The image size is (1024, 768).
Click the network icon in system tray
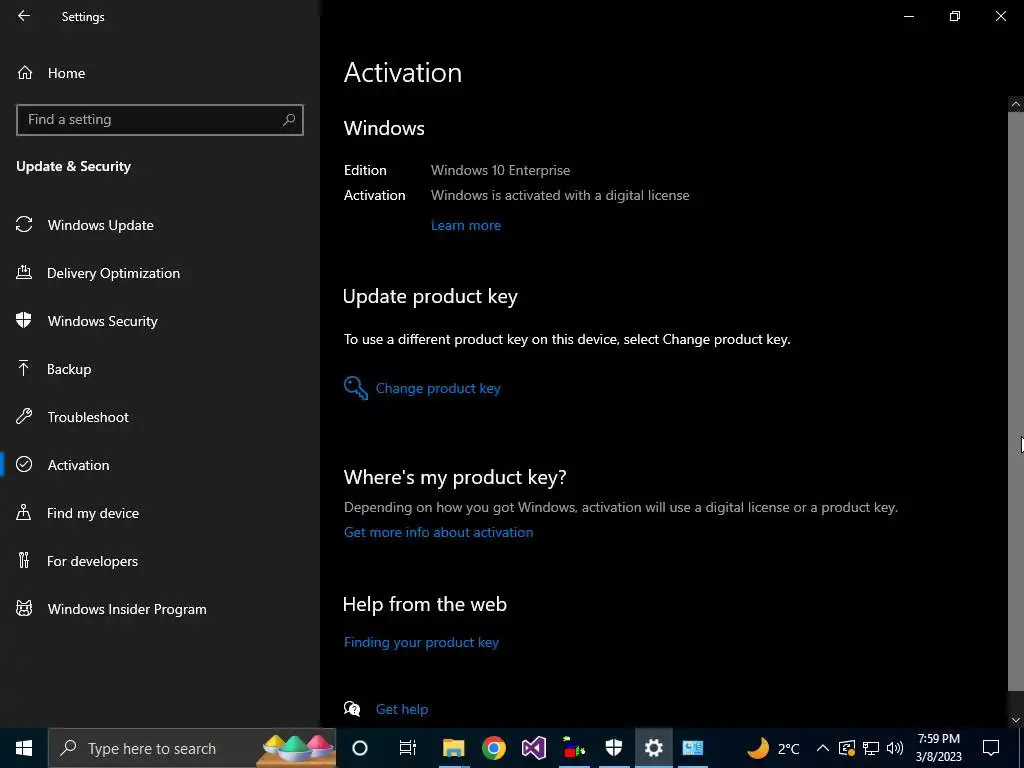coord(871,748)
